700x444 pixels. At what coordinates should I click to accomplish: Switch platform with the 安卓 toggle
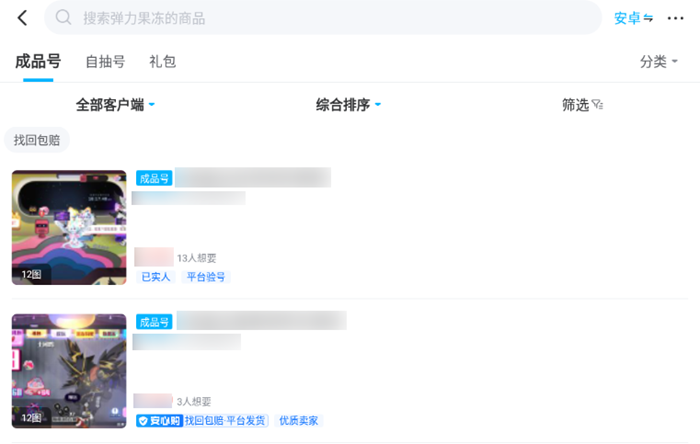pos(633,18)
